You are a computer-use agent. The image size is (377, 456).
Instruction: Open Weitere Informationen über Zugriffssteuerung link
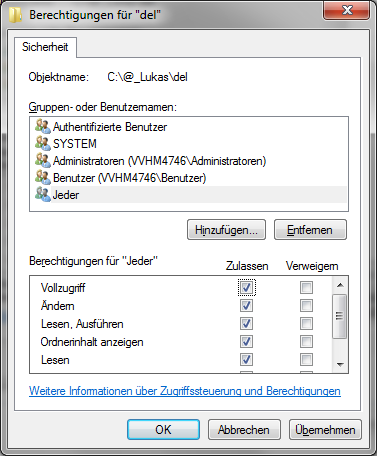[x=185, y=391]
